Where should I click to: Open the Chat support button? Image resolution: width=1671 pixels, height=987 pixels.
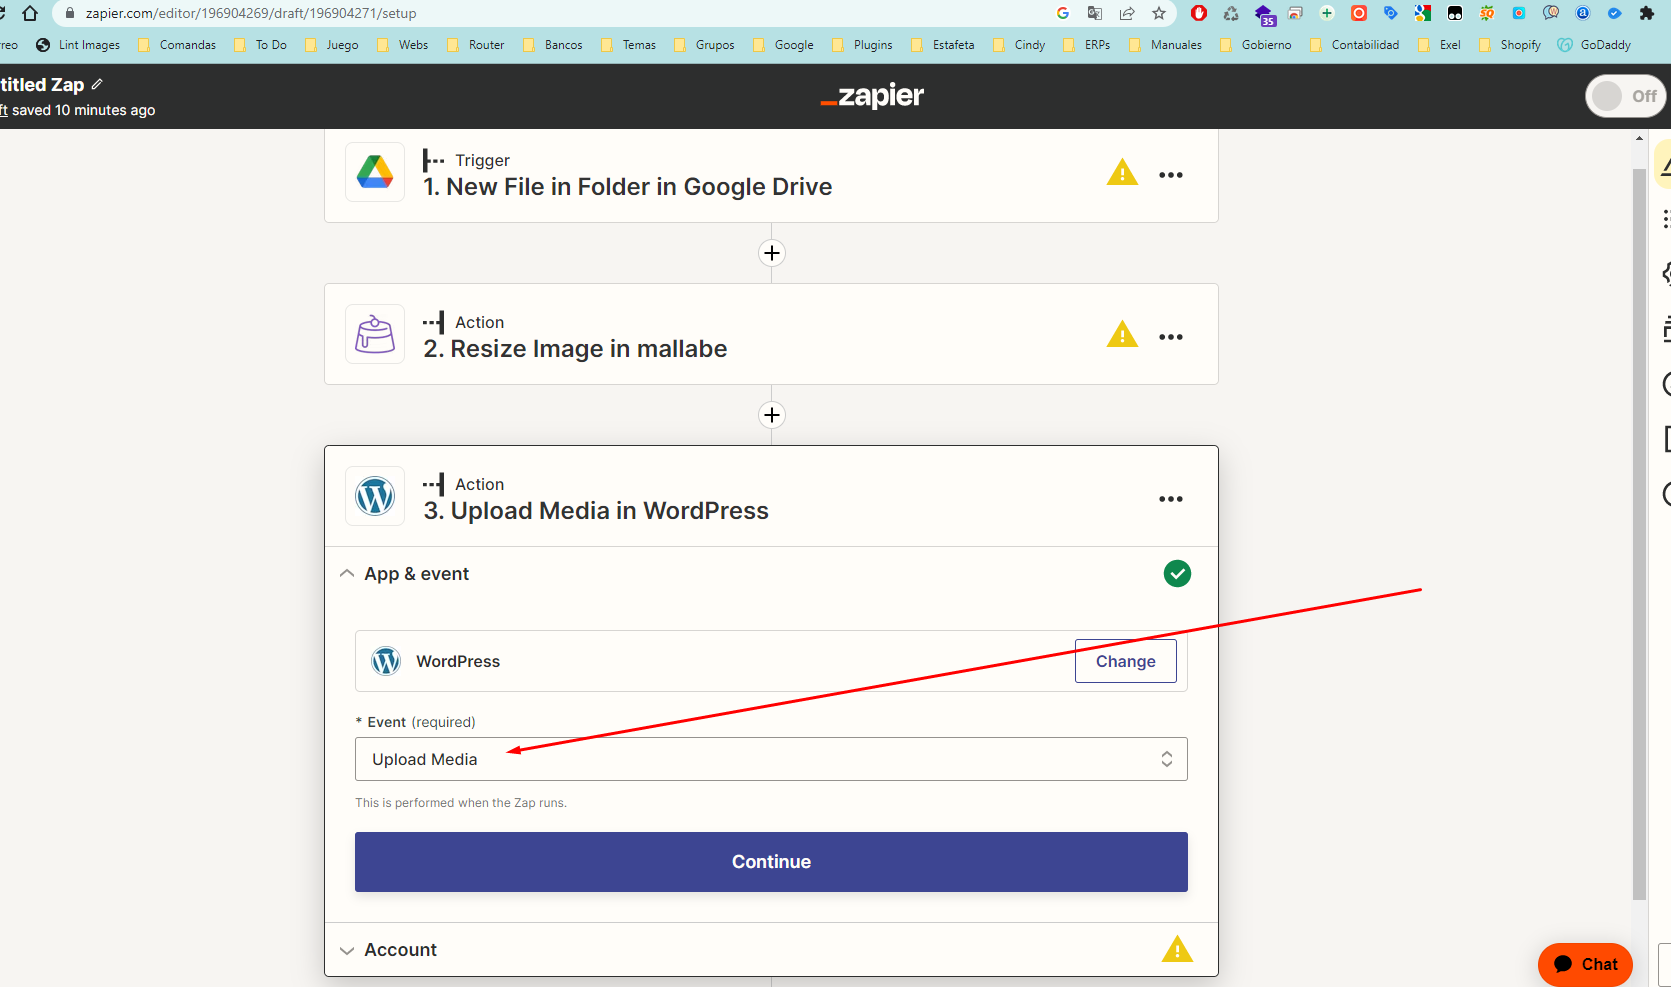1585,964
